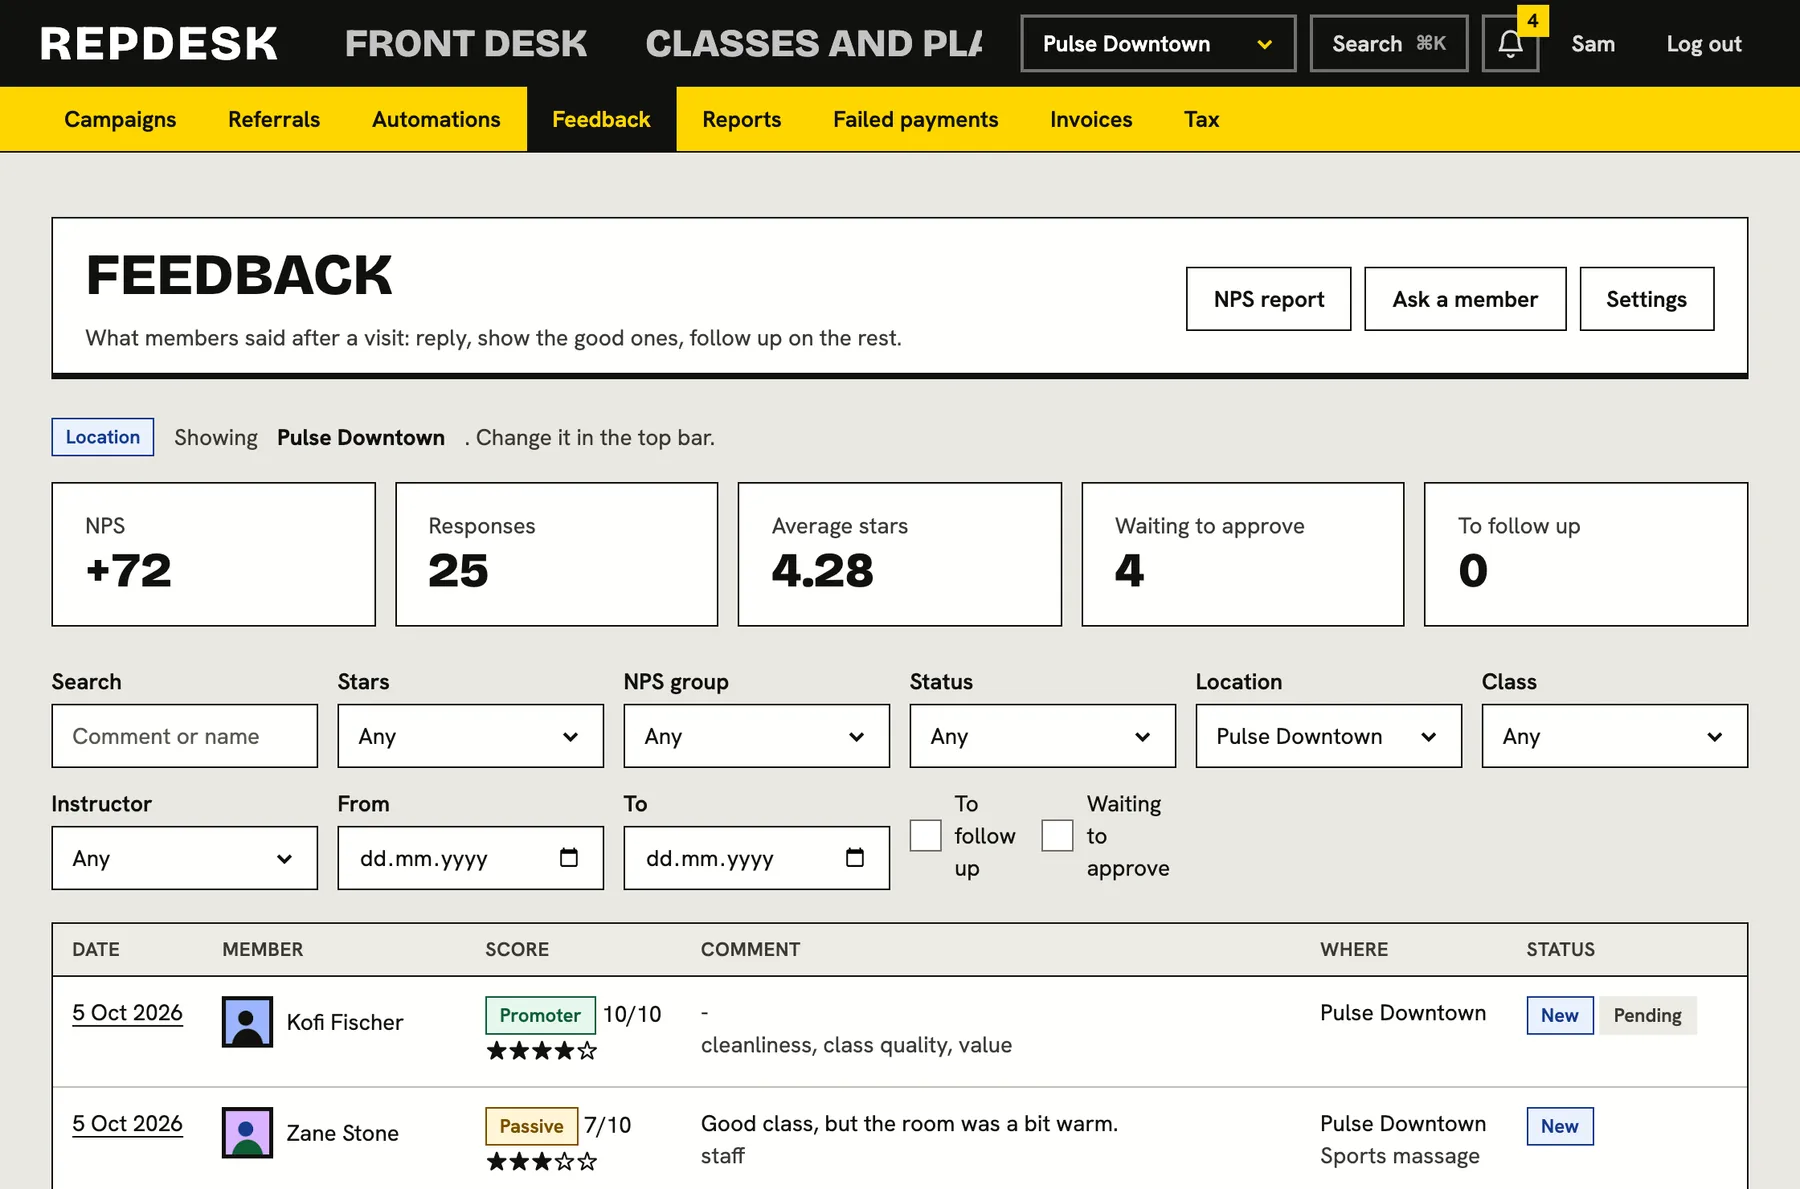This screenshot has height=1189, width=1800.
Task: Open the To date calendar picker
Action: (855, 858)
